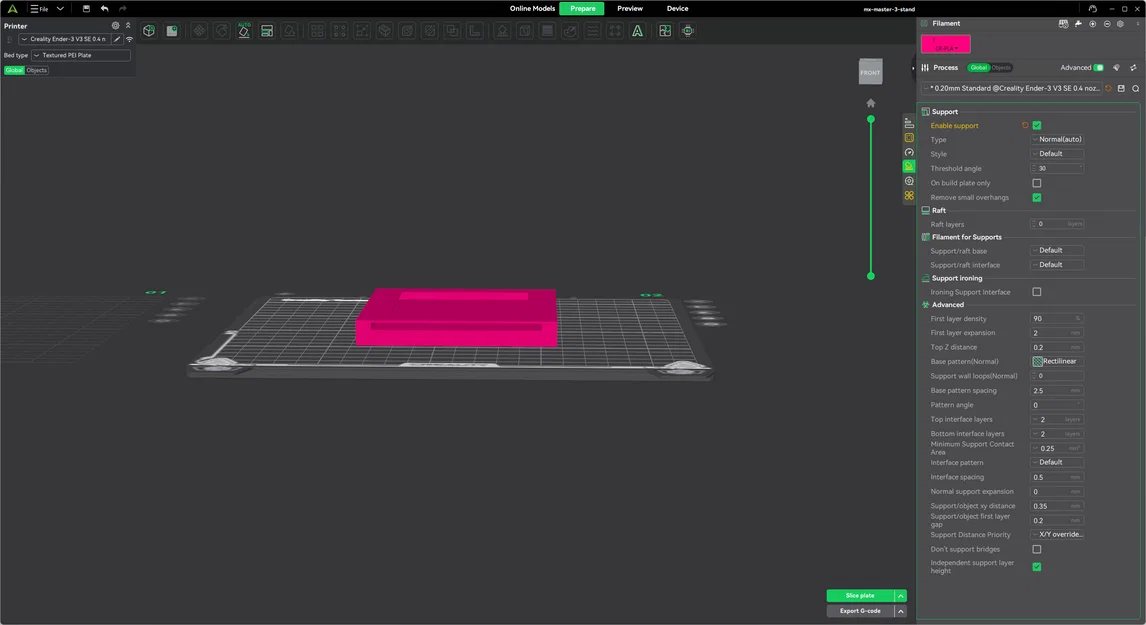This screenshot has height=625, width=1146.
Task: Click the printer Wi-Fi connection icon
Action: 129,39
